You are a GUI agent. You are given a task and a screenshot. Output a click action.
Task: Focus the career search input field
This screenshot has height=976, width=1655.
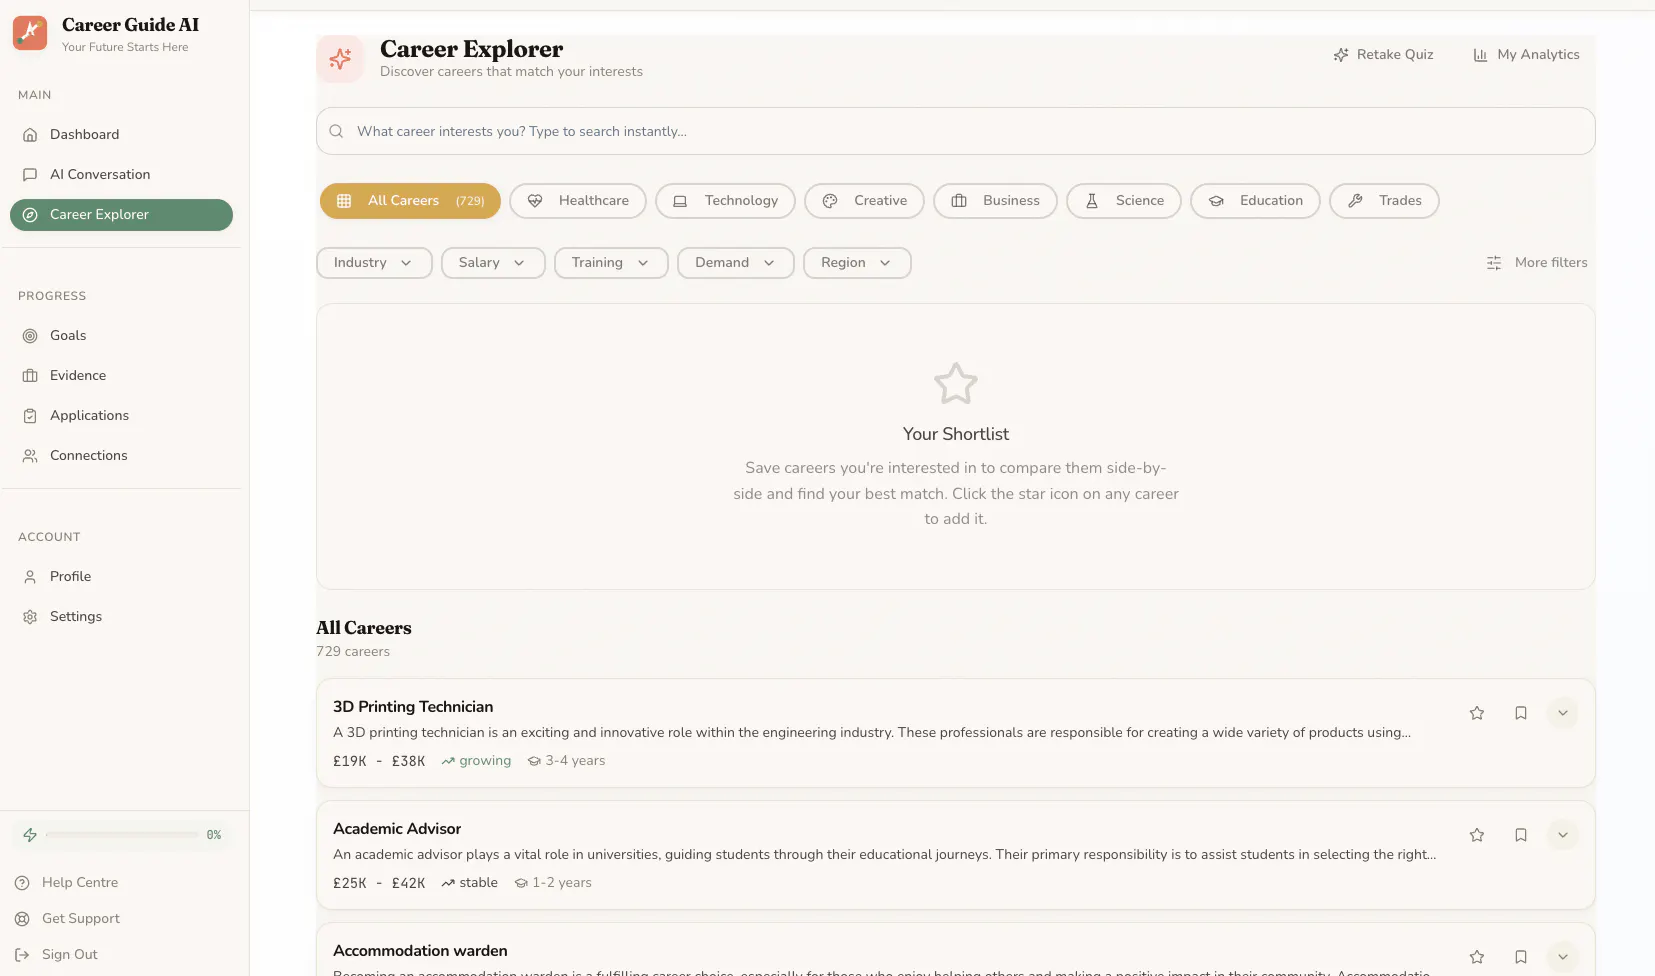pyautogui.click(x=956, y=131)
